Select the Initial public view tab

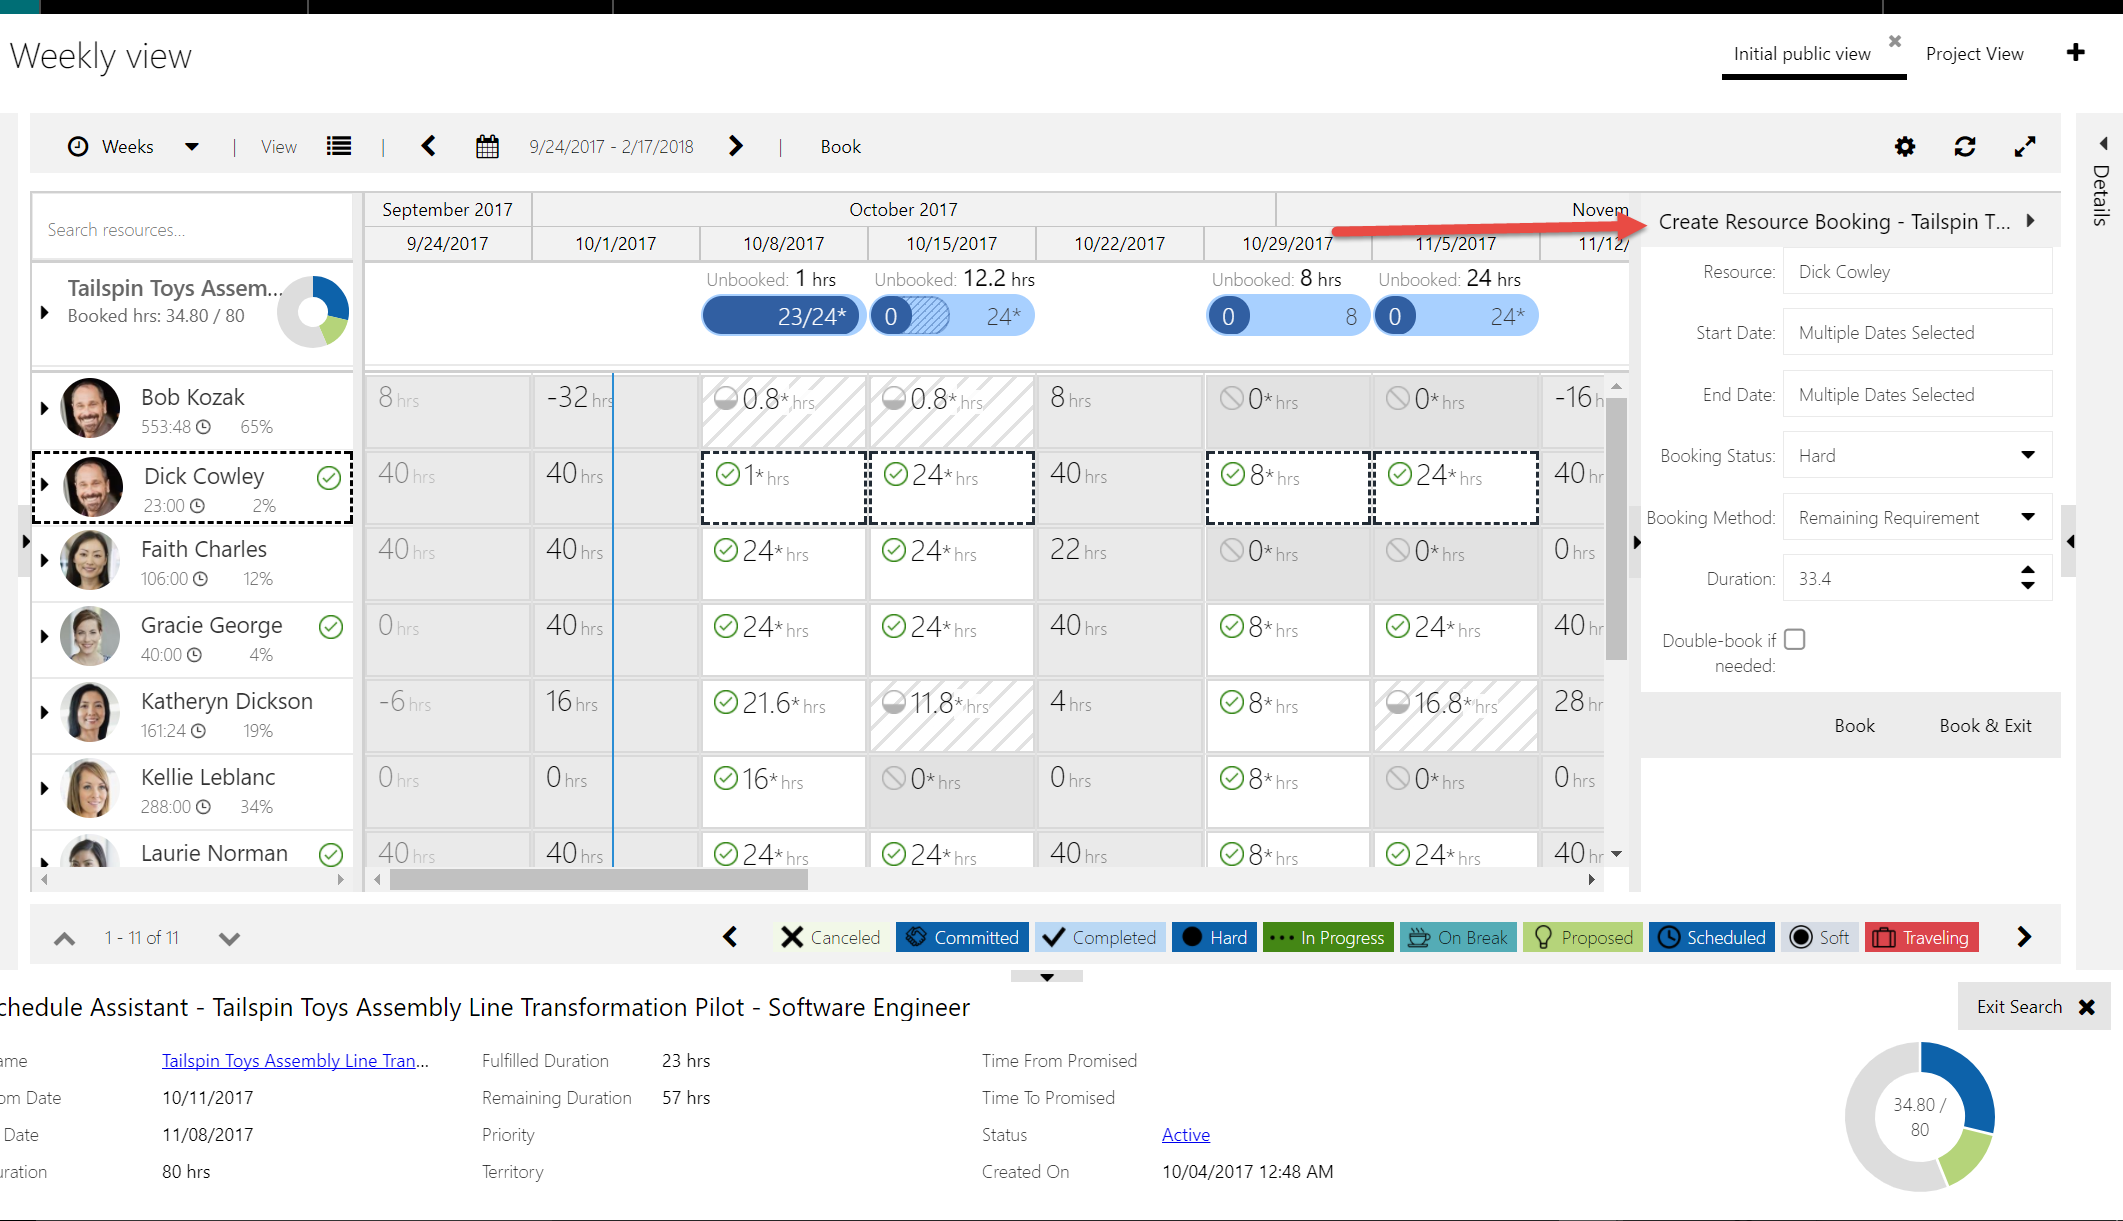click(x=1801, y=54)
